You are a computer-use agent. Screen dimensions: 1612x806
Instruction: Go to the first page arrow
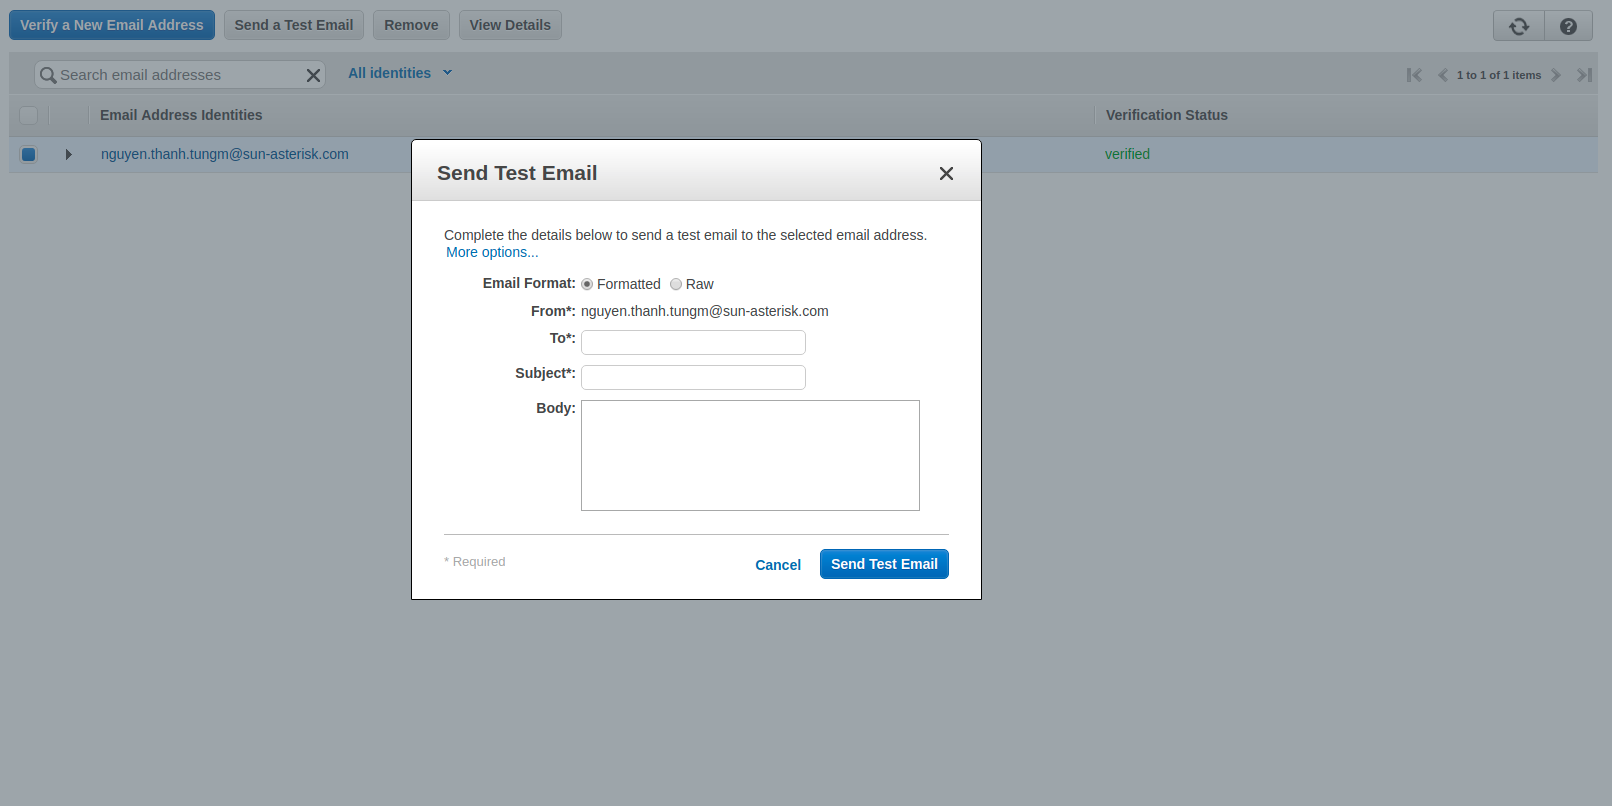click(x=1414, y=75)
